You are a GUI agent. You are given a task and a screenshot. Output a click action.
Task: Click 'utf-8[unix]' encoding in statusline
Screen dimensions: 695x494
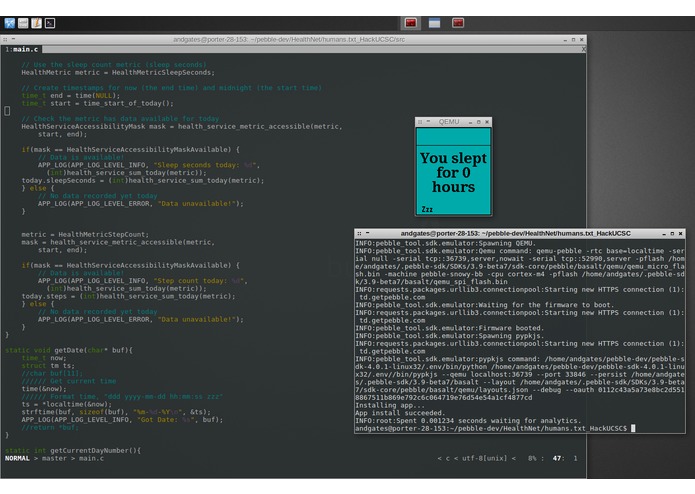tap(484, 458)
